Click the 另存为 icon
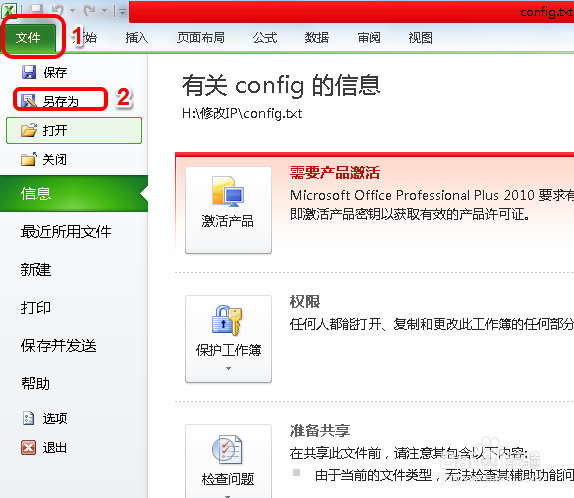Viewport: 574px width, 498px height. coord(29,101)
